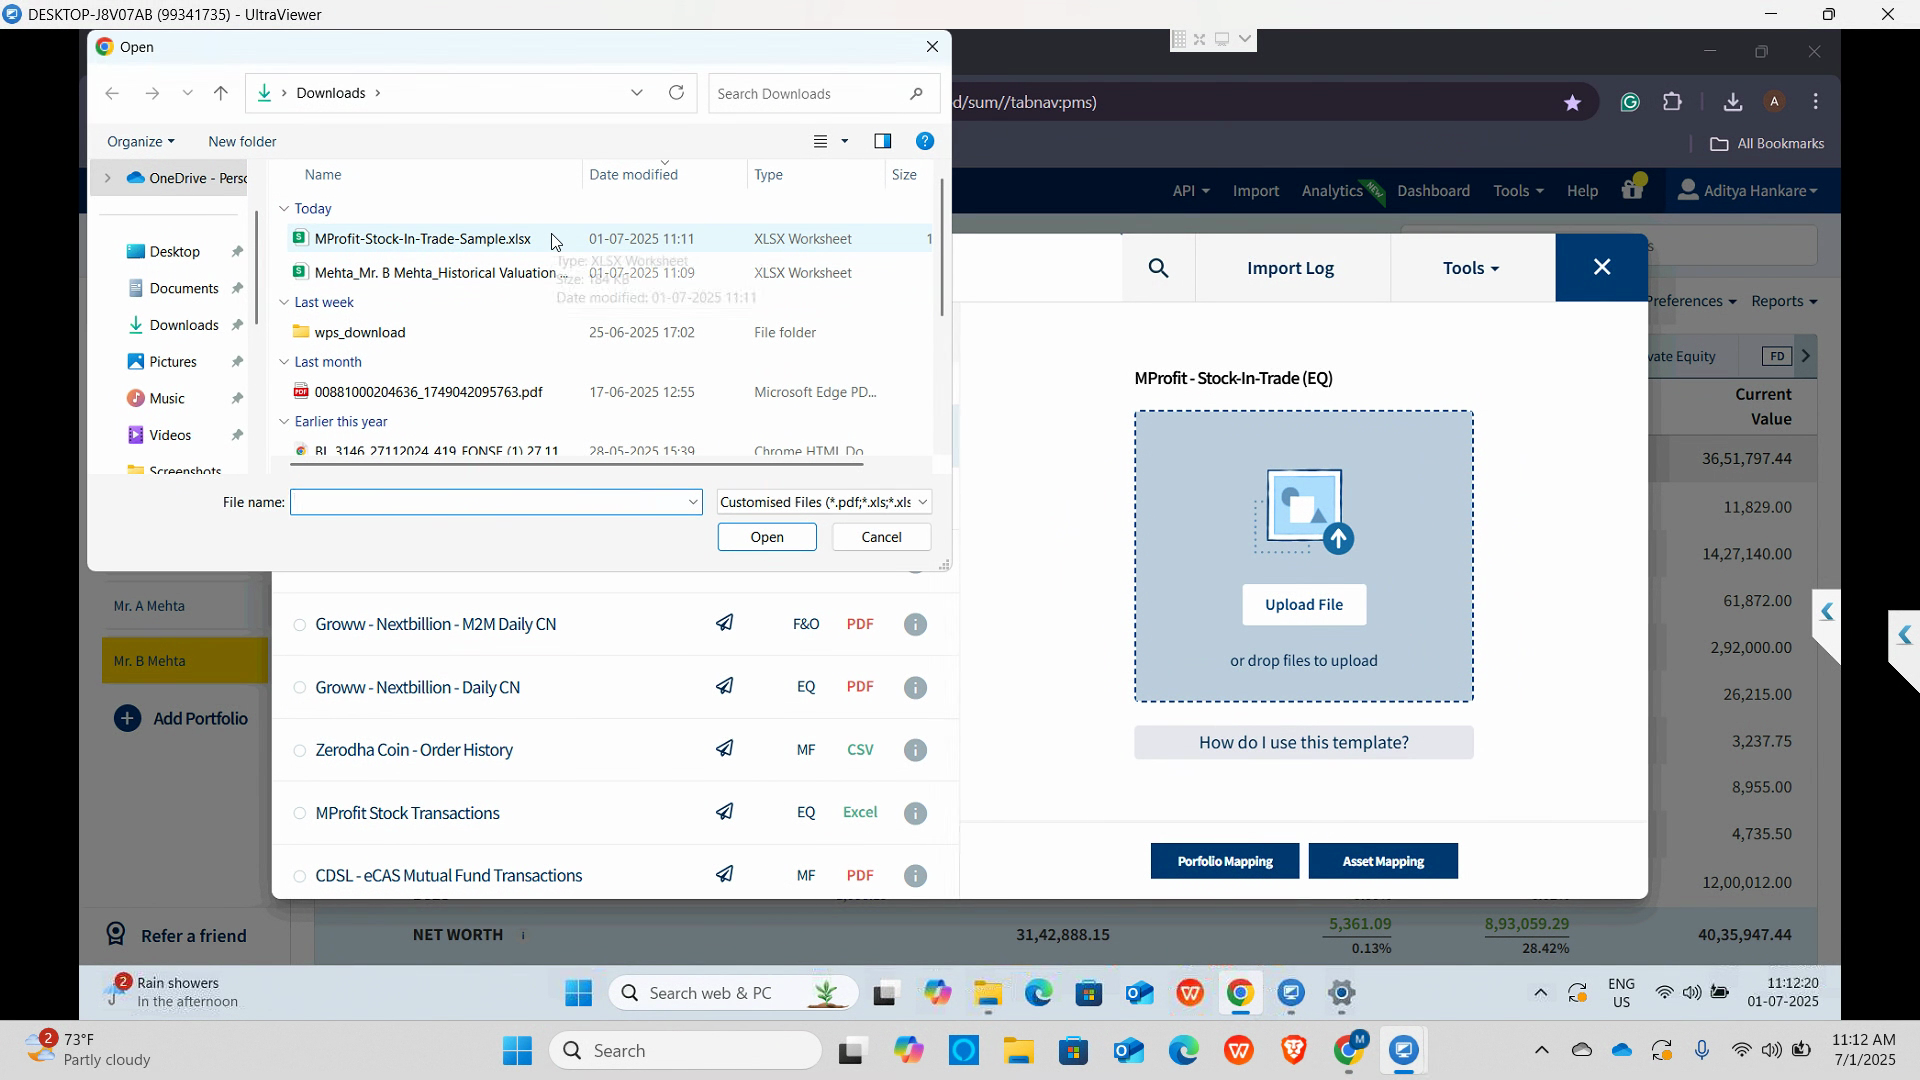Screen dimensions: 1920x1080
Task: Click Open button in file dialog
Action: [x=767, y=537]
